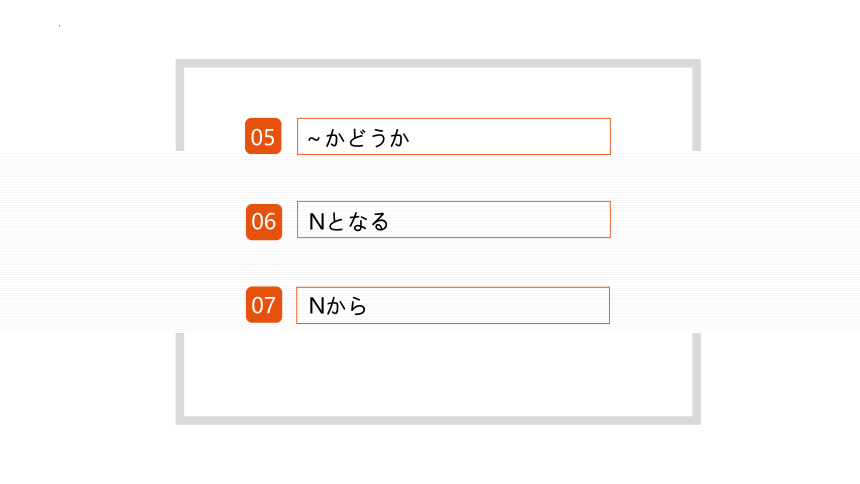Click the gray frame's top-right corner
Image resolution: width=860 pixels, height=484 pixels.
point(697,64)
